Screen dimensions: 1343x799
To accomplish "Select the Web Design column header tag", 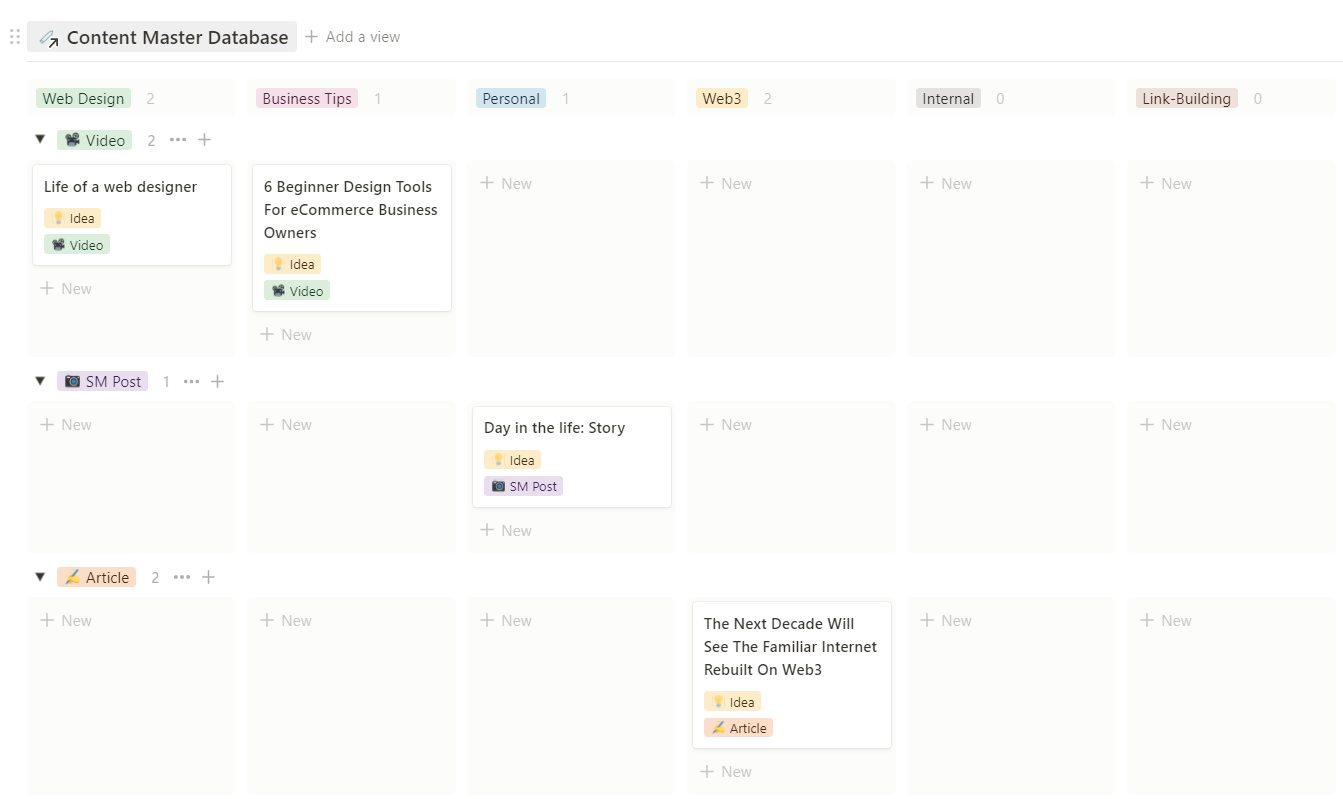I will (83, 98).
